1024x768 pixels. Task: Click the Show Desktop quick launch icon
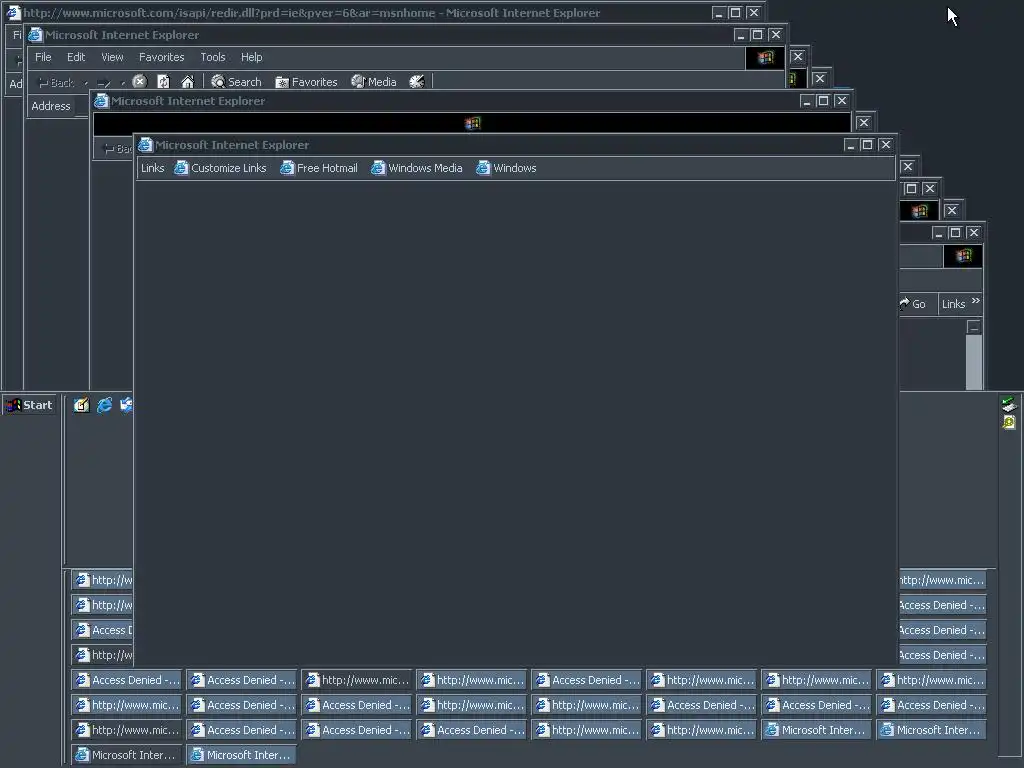pyautogui.click(x=81, y=405)
